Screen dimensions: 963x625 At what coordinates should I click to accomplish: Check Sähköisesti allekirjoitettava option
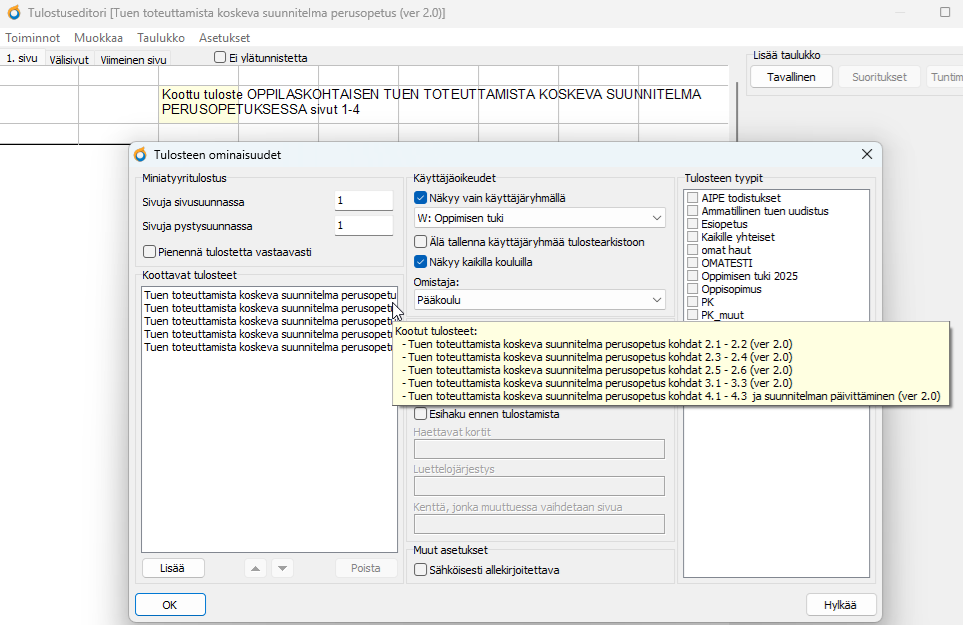click(420, 570)
